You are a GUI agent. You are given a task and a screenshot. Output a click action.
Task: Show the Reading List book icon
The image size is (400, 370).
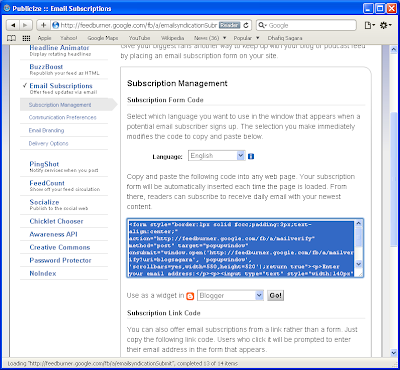click(12, 38)
